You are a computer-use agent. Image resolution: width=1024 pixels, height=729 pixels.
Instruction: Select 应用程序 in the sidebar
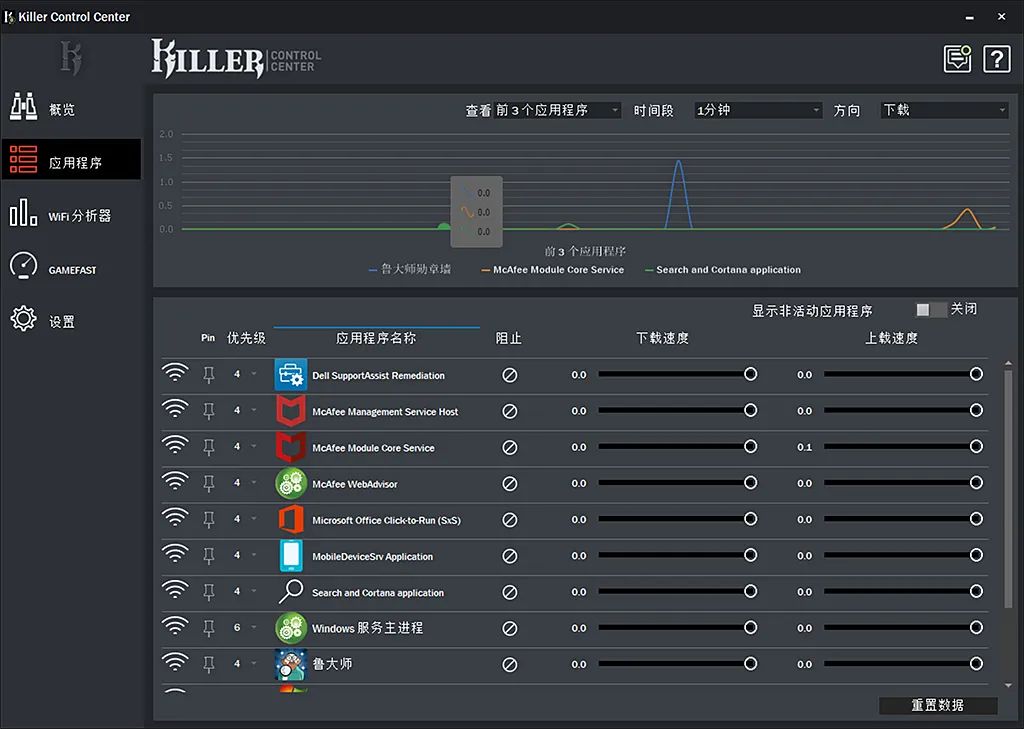[x=71, y=159]
